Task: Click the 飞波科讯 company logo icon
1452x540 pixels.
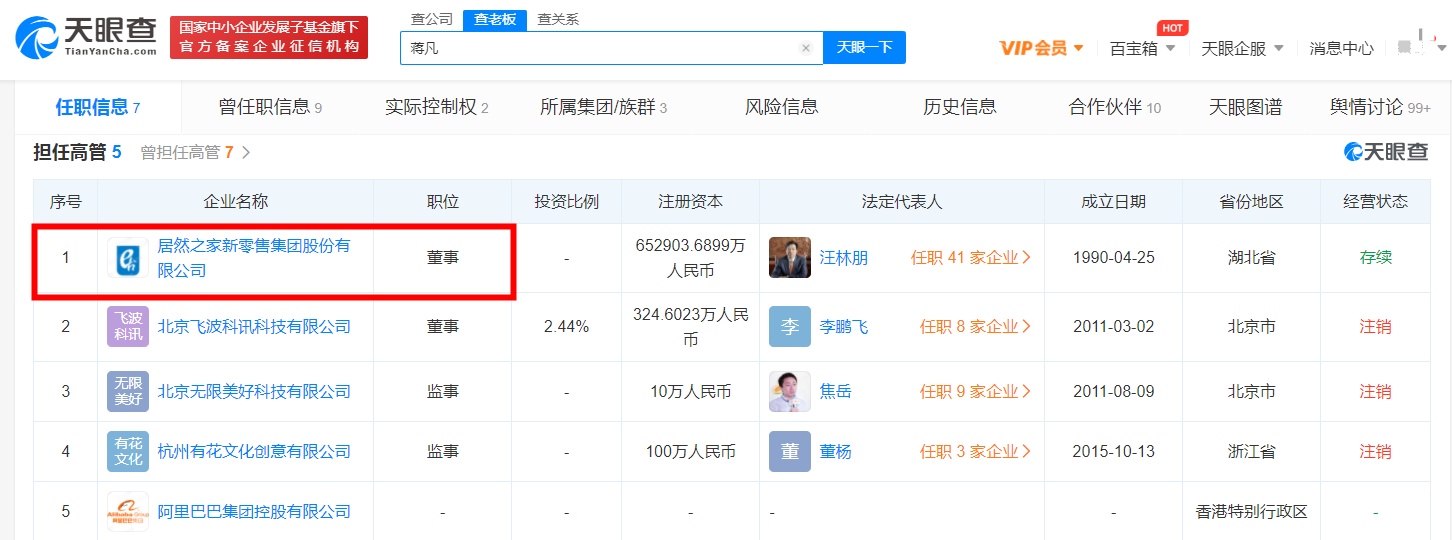Action: [128, 326]
